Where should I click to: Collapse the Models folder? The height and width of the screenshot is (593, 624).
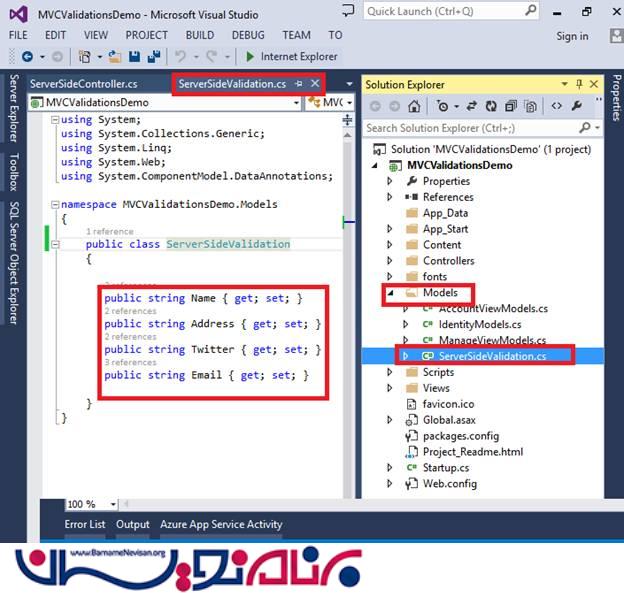(x=391, y=293)
